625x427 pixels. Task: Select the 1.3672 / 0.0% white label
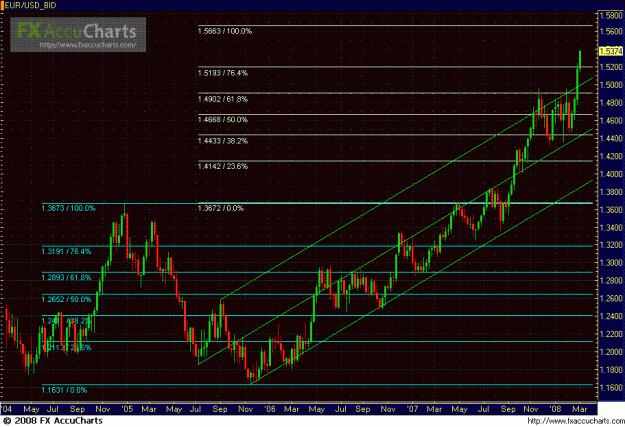click(220, 208)
